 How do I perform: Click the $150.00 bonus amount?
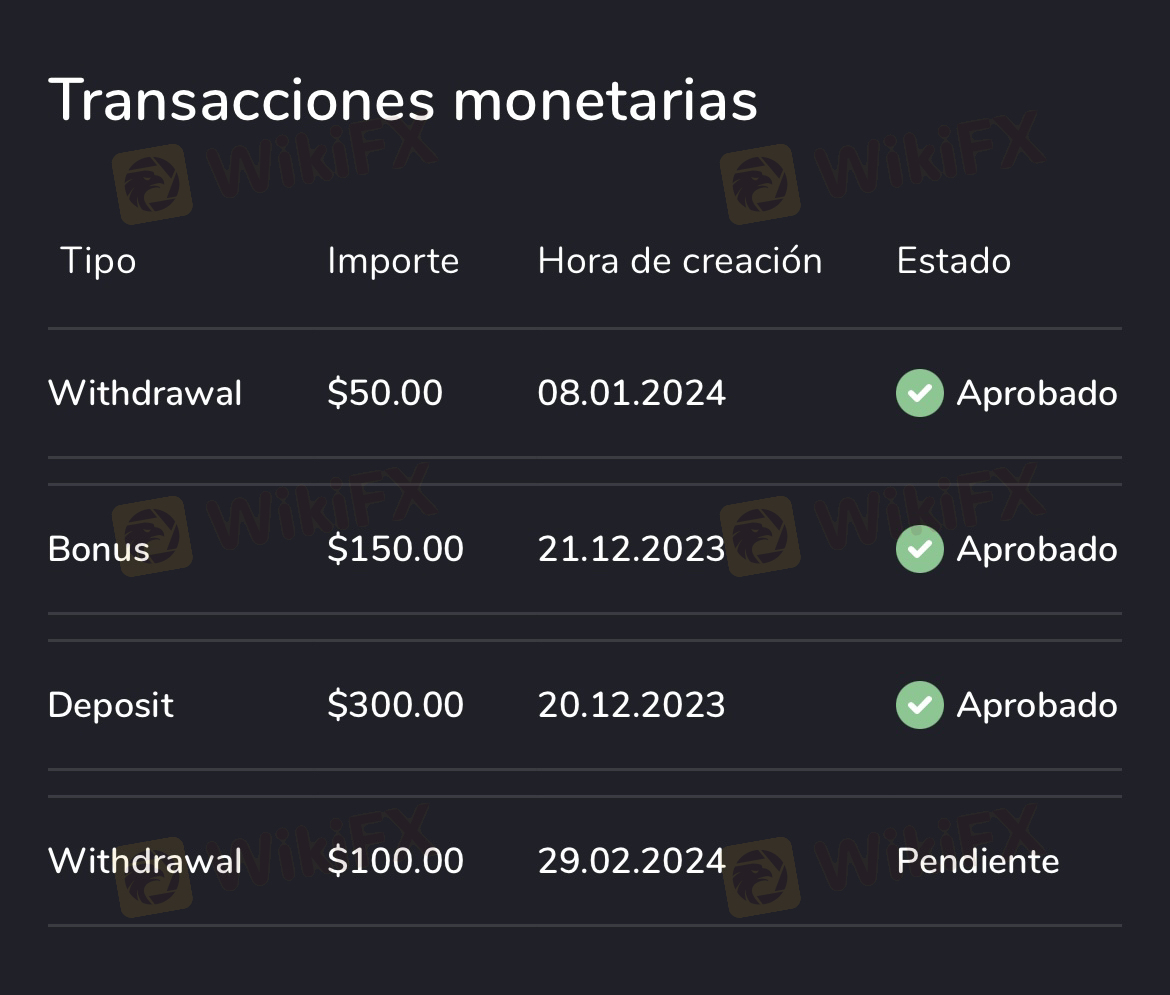[x=395, y=549]
